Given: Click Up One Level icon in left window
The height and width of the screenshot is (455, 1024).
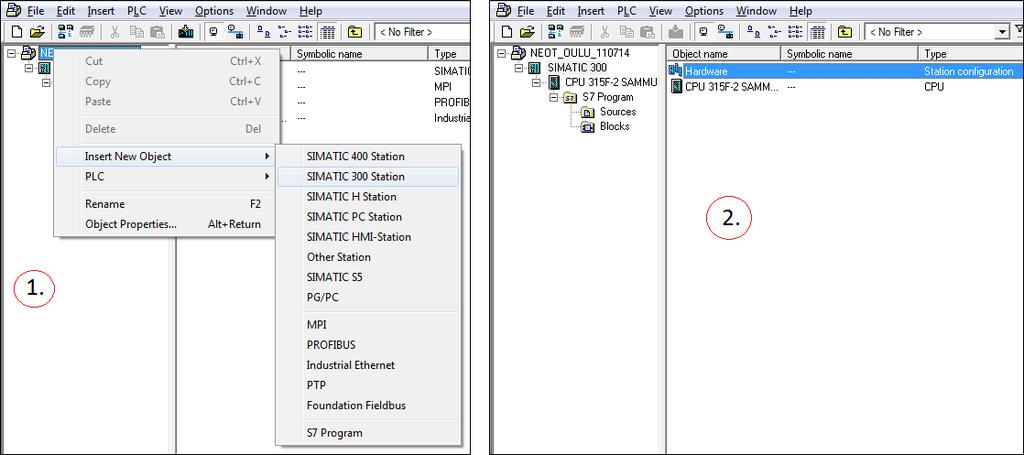Looking at the screenshot, I should [x=355, y=31].
